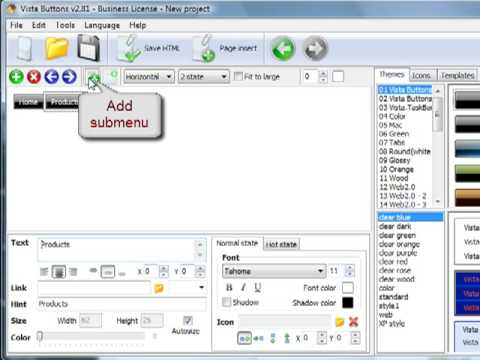The image size is (480, 360).
Task: Switch to the Hot state tab
Action: coord(281,244)
